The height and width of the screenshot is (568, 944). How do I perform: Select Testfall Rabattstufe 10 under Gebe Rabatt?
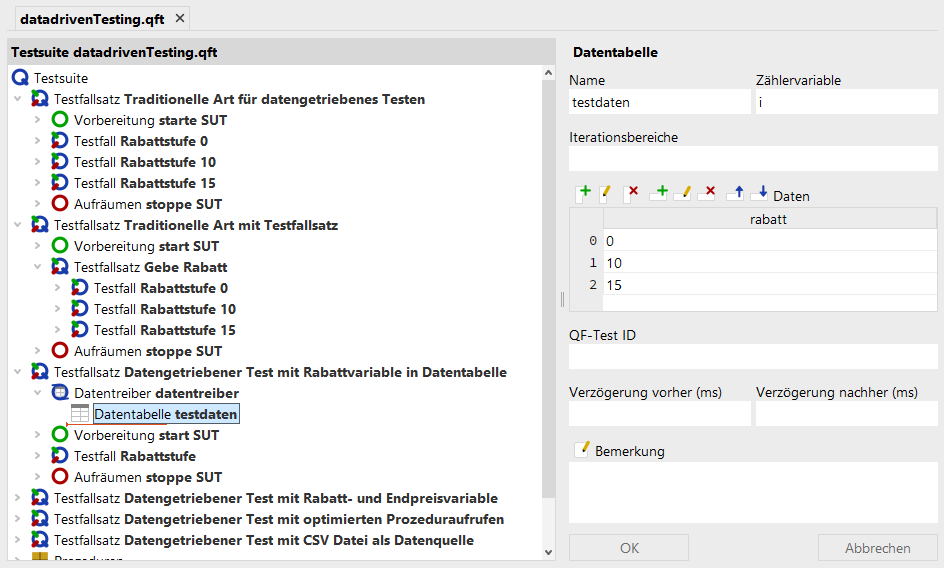click(164, 309)
